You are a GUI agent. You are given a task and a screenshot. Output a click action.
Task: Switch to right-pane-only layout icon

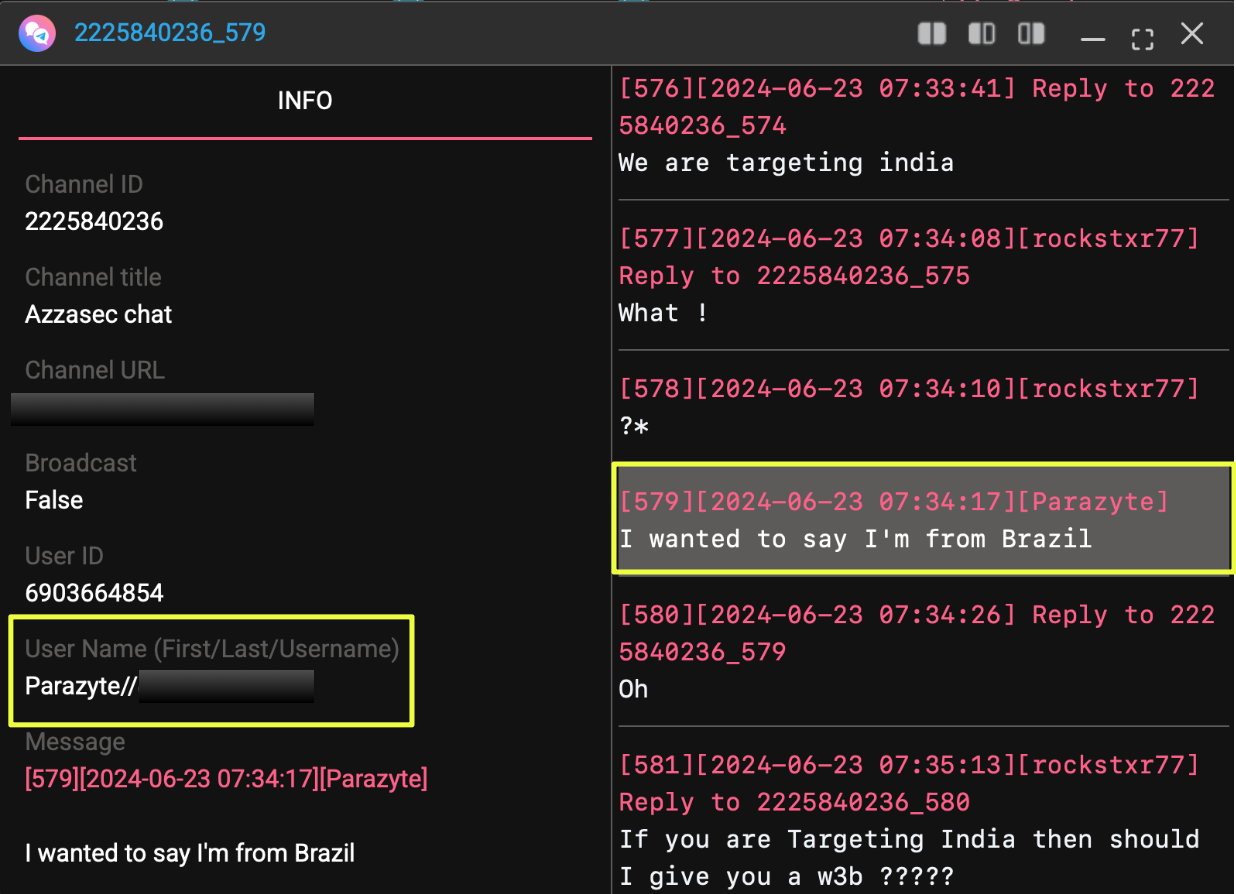[1031, 34]
